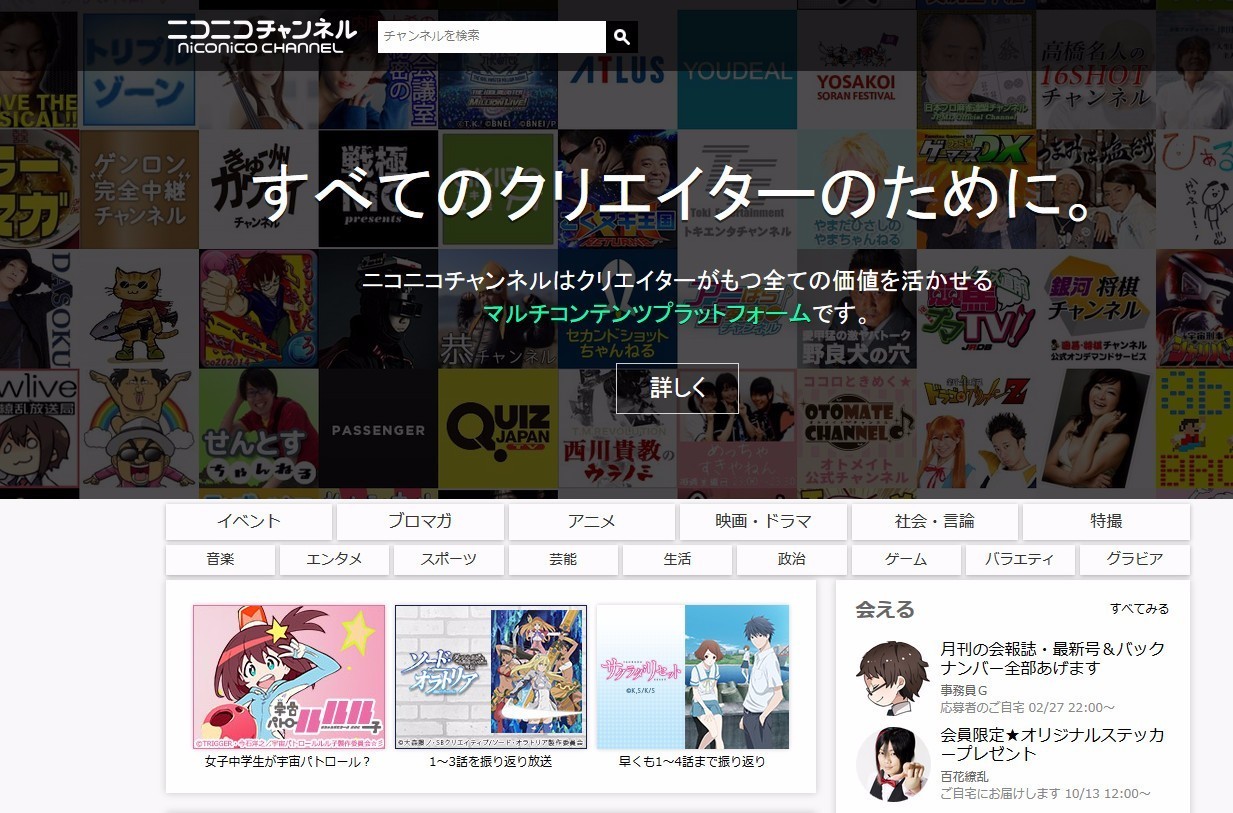
Task: Open the 女子中学生が宇宙パトロール? link
Action: click(x=288, y=761)
